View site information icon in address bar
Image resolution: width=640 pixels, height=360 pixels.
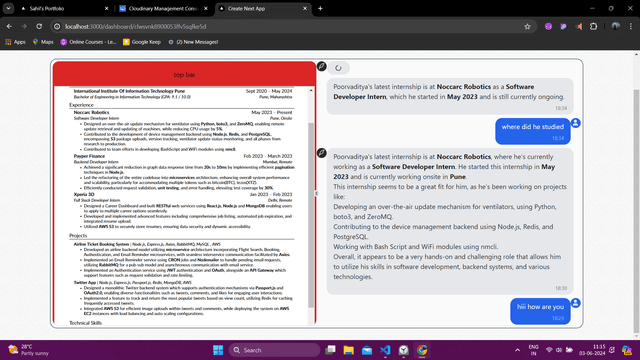(57, 27)
